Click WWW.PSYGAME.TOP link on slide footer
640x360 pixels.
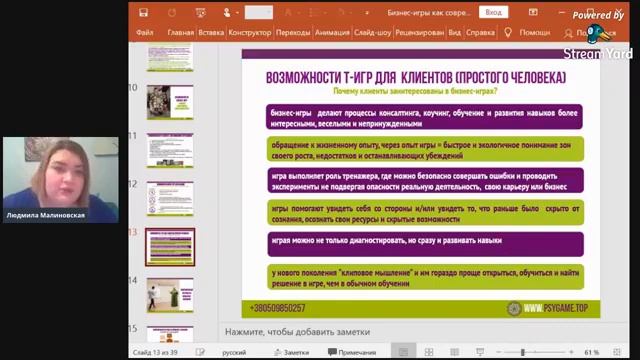[x=556, y=308]
